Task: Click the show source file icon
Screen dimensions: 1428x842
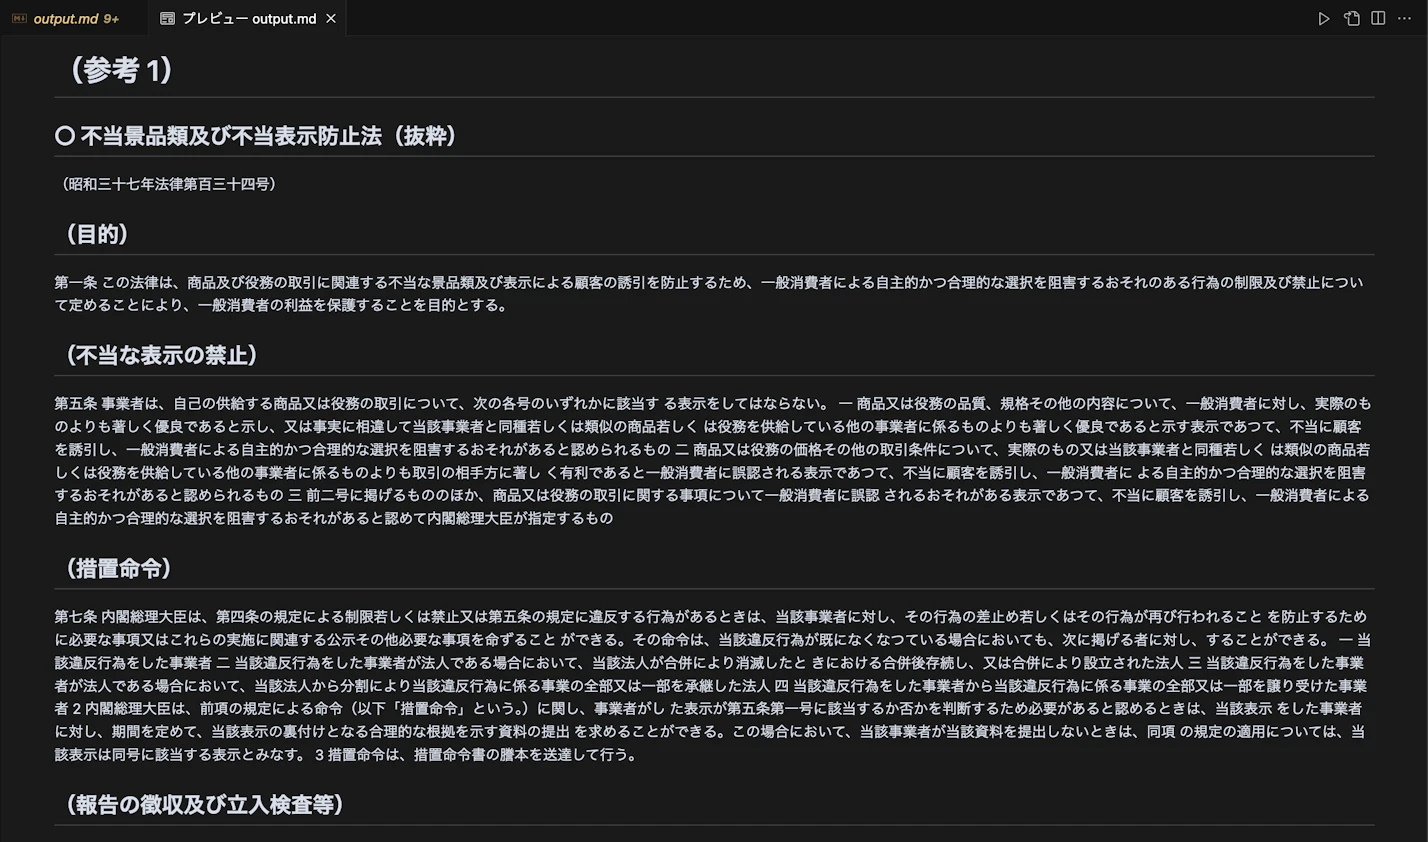Action: pyautogui.click(x=1352, y=19)
